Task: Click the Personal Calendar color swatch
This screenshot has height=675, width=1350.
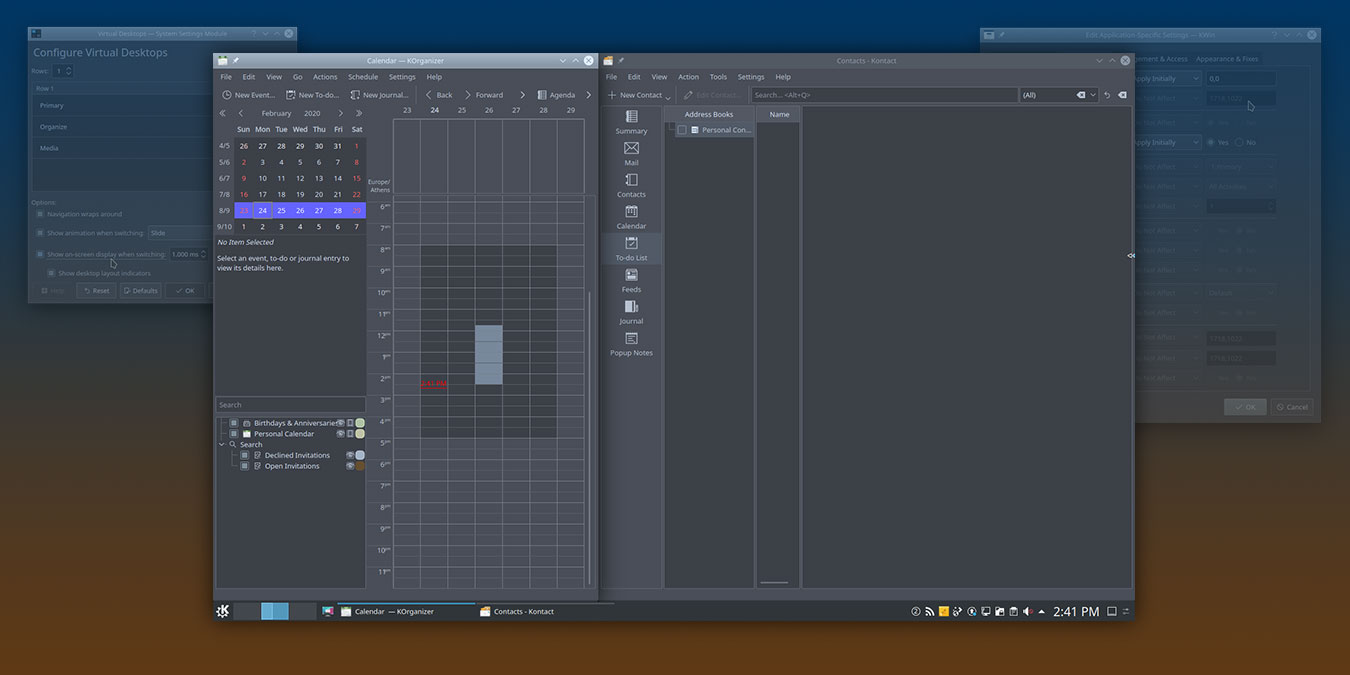Action: [x=360, y=433]
